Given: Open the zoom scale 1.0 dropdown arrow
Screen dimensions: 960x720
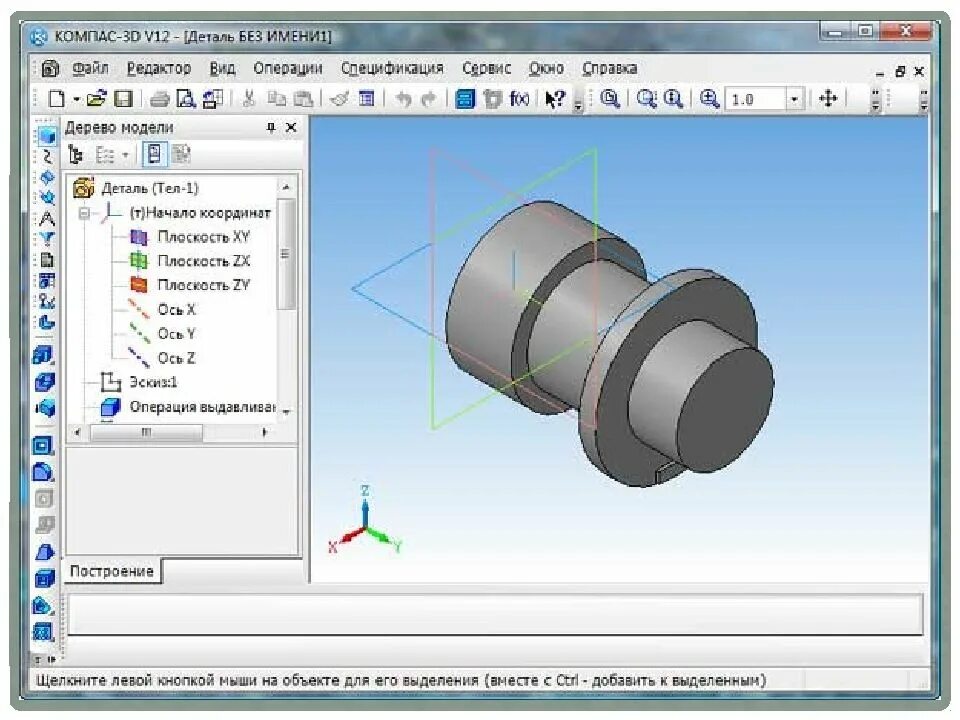Looking at the screenshot, I should coord(794,99).
